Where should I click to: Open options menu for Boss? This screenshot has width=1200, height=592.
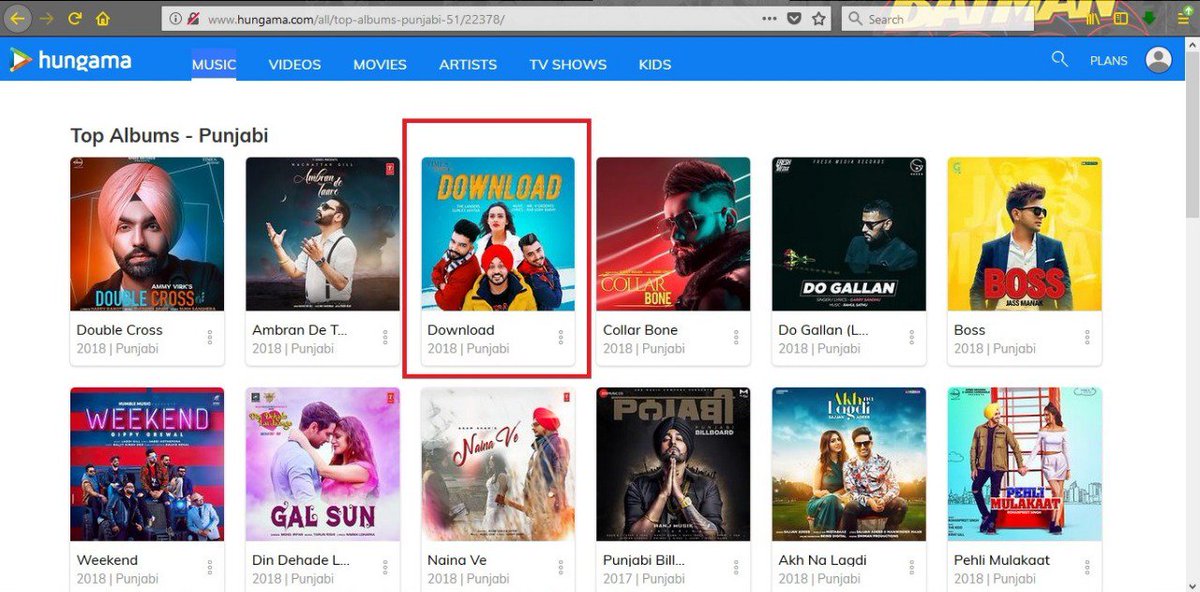[x=1087, y=338]
